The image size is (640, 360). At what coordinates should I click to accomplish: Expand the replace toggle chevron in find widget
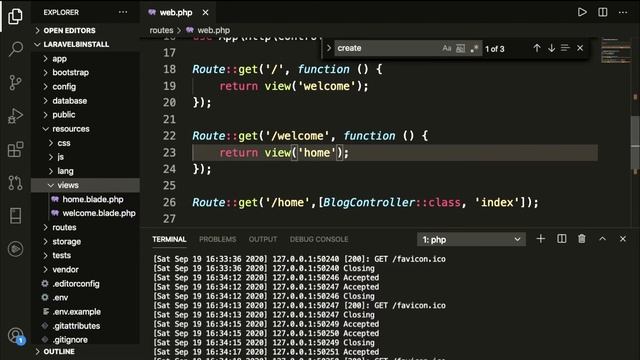pos(329,48)
